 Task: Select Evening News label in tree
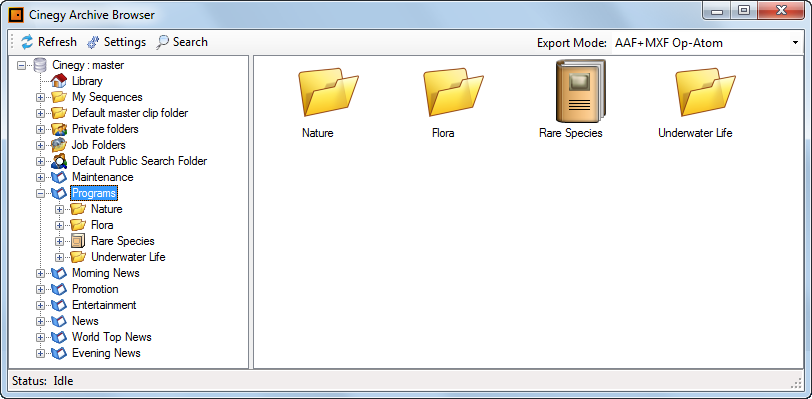click(106, 353)
